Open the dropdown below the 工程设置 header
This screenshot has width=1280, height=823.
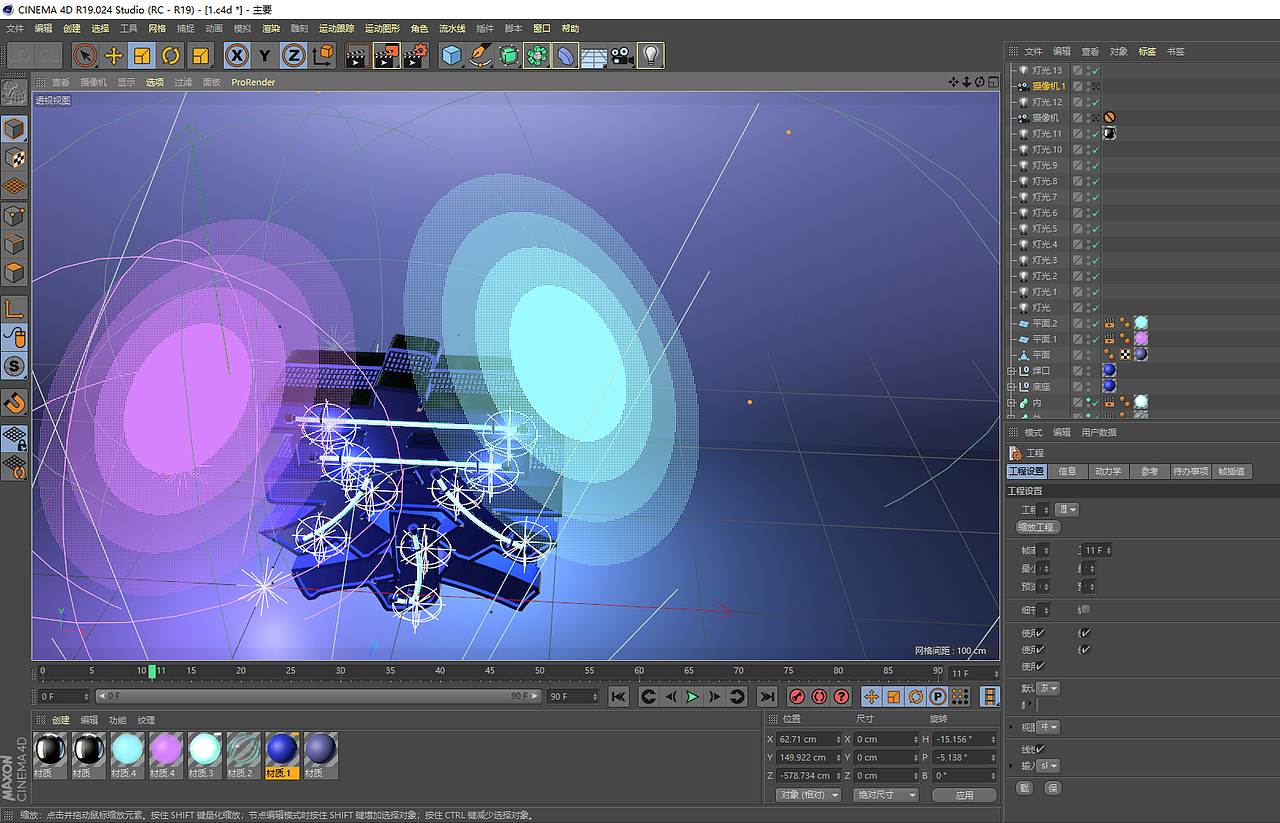pyautogui.click(x=1067, y=510)
